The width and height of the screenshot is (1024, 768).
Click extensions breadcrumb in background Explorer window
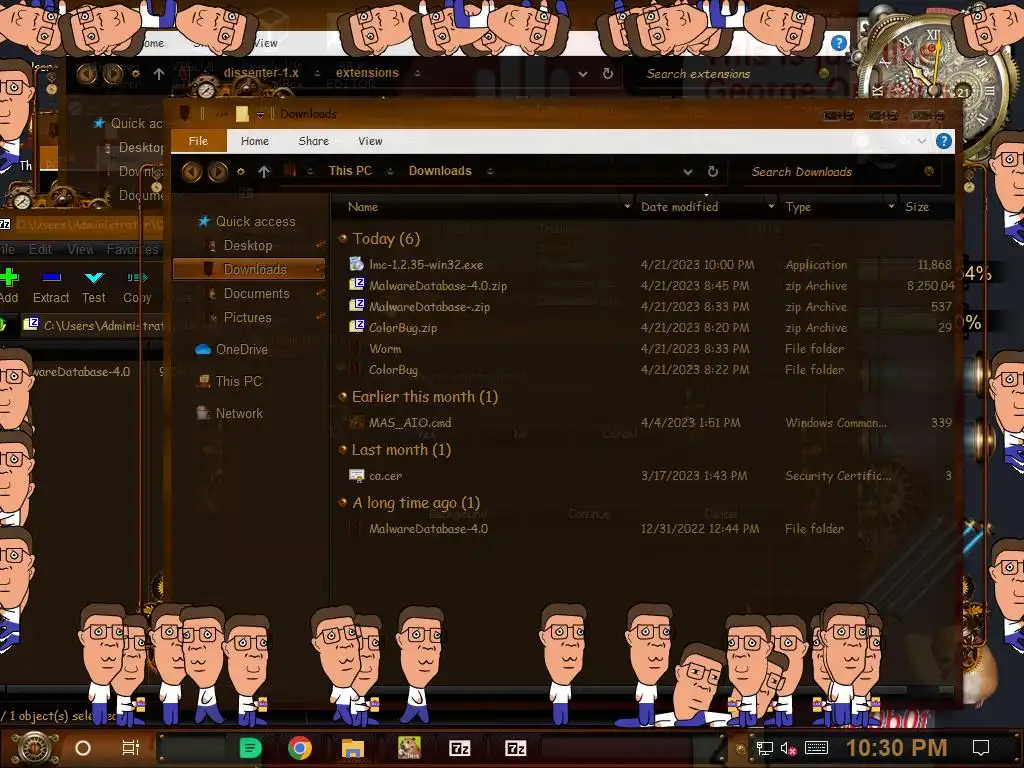[367, 73]
